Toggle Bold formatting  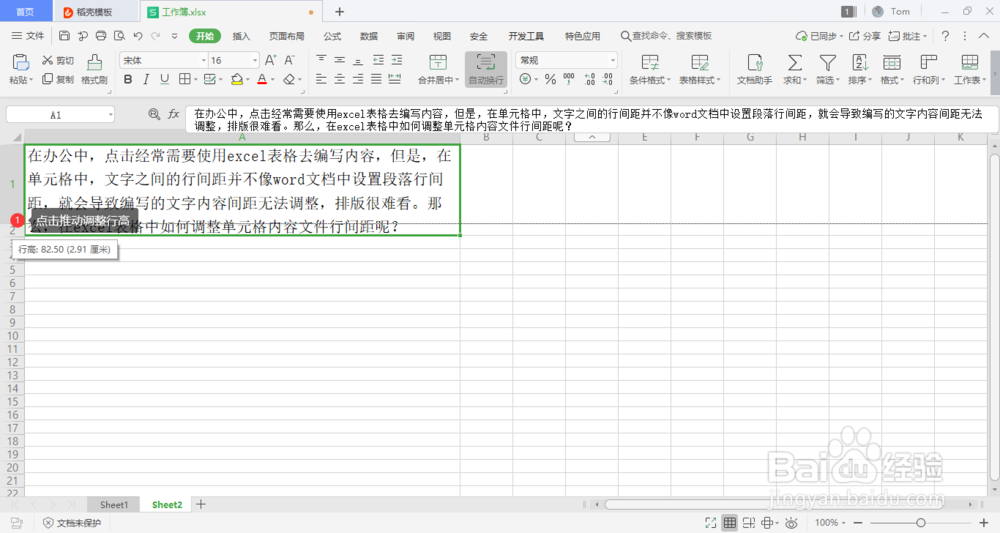pyautogui.click(x=128, y=79)
